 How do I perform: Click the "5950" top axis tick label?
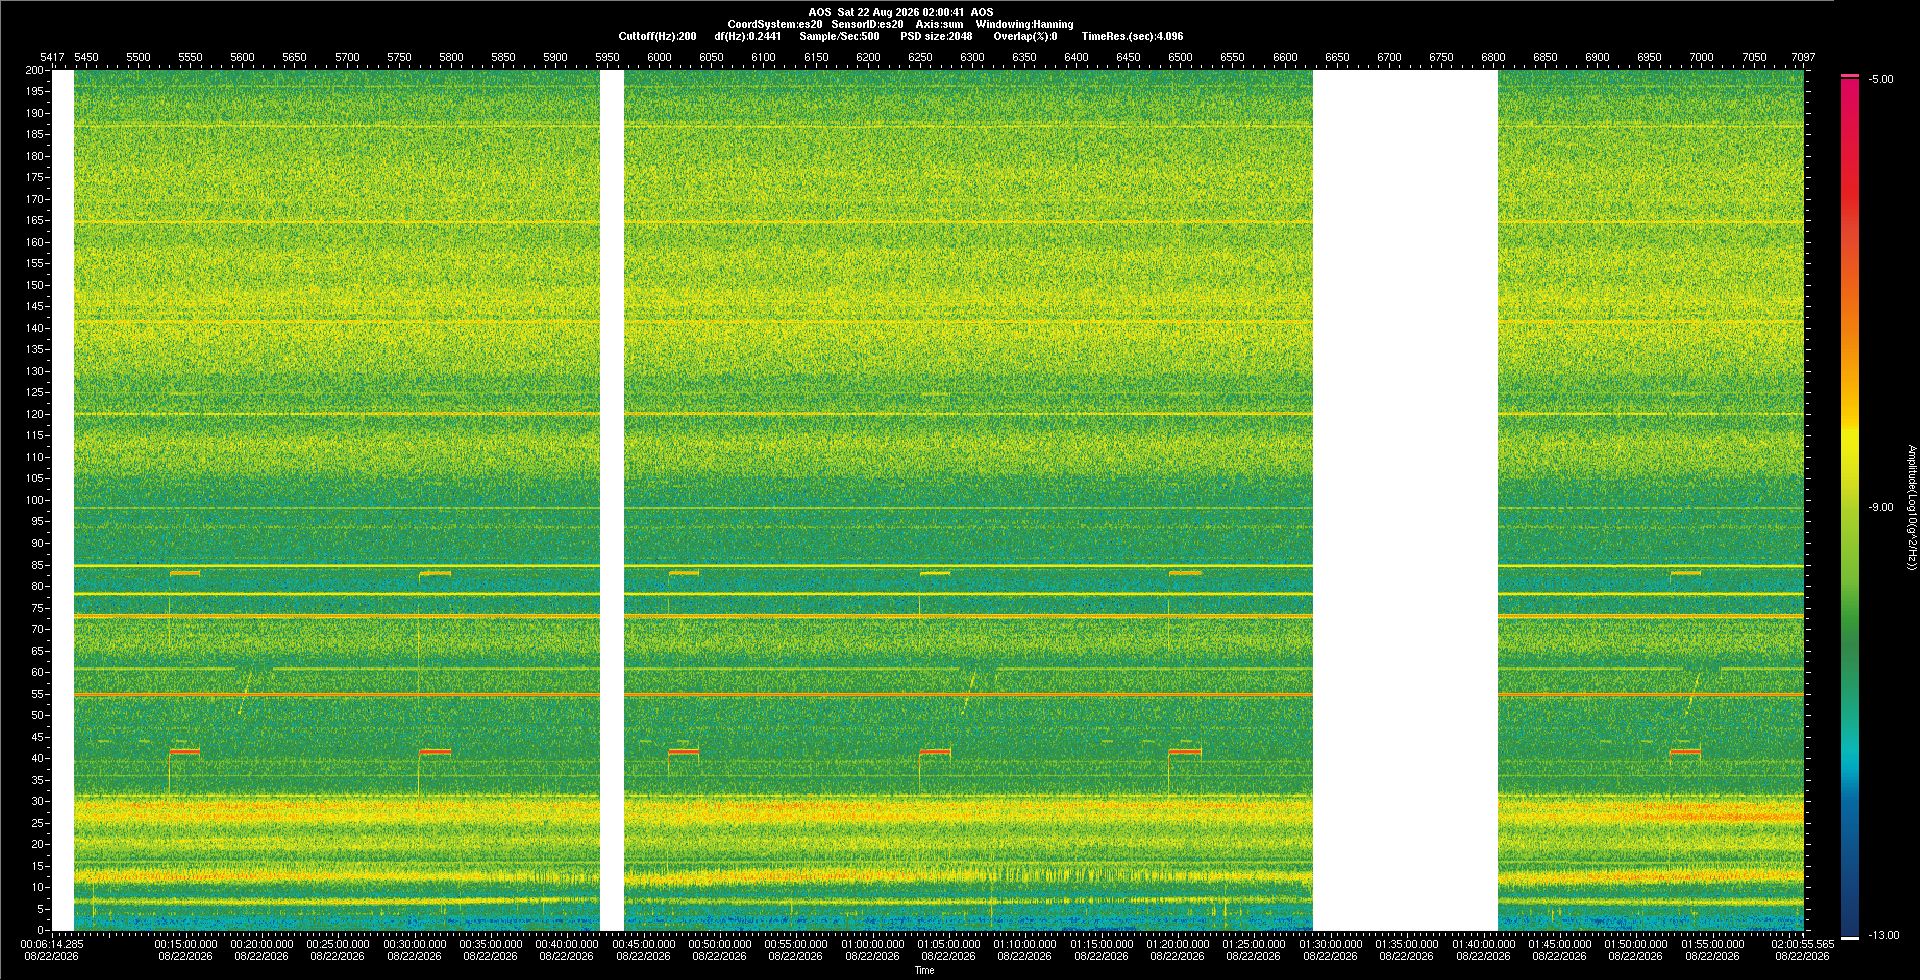pos(607,57)
